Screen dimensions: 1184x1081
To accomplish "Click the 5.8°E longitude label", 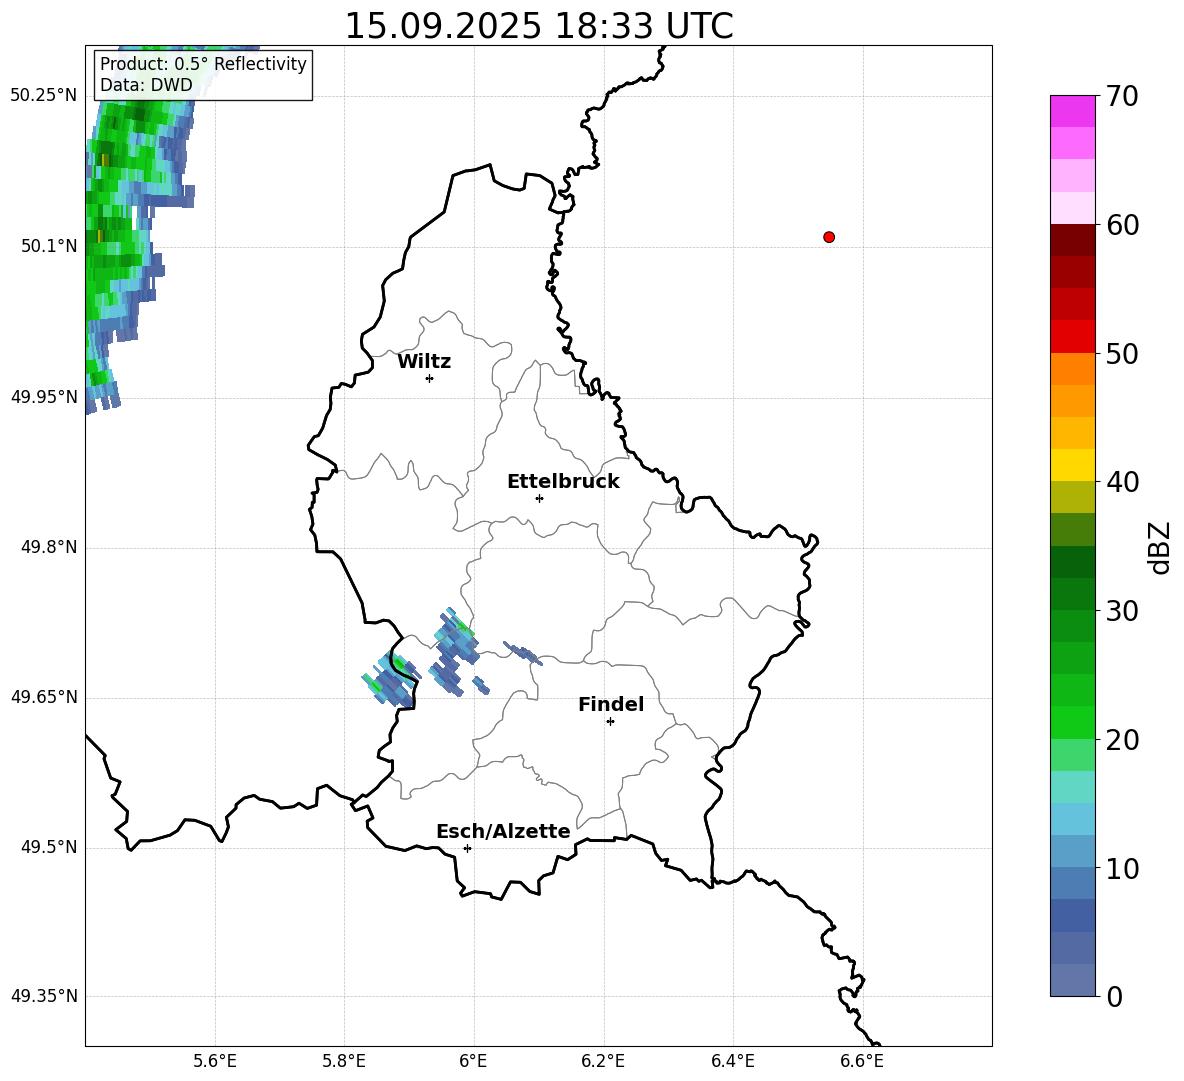I will click(344, 1061).
